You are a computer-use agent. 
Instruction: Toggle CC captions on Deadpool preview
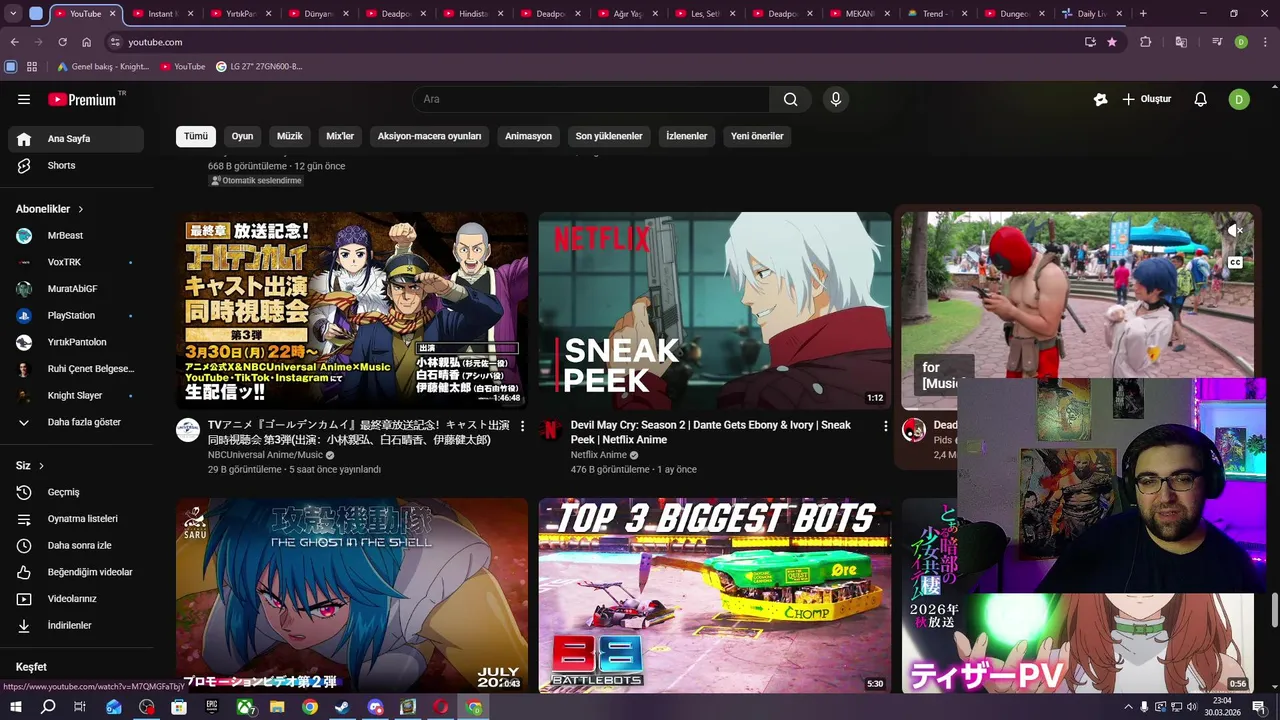(x=1235, y=262)
